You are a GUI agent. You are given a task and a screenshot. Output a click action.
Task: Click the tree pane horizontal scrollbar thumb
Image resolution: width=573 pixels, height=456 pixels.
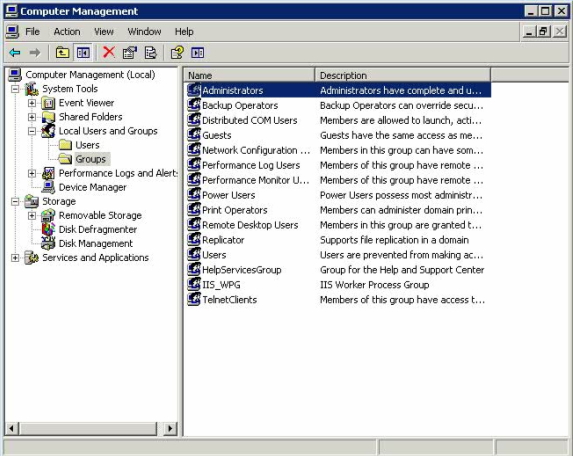pos(88,429)
